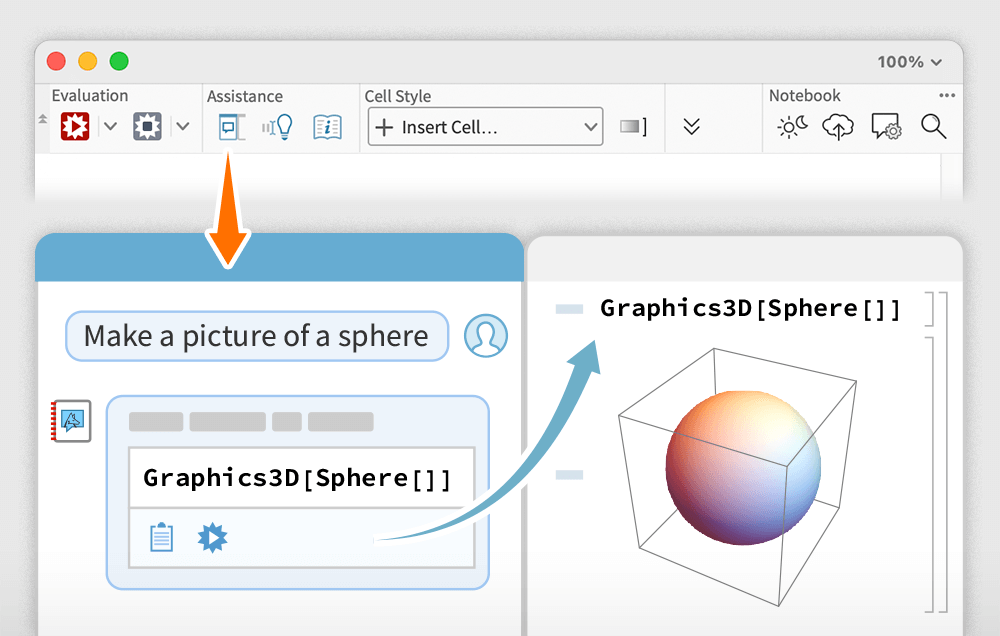
Task: Collapse the toolbar with the left-edge arrow
Action: 42,119
